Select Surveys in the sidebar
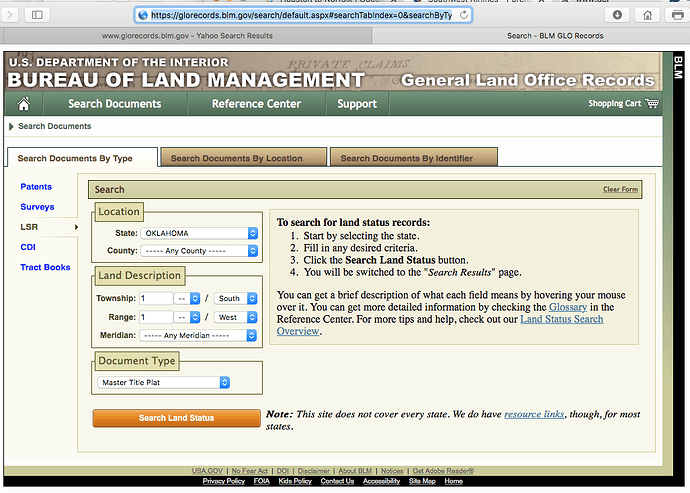The width and height of the screenshot is (690, 493). coord(37,207)
